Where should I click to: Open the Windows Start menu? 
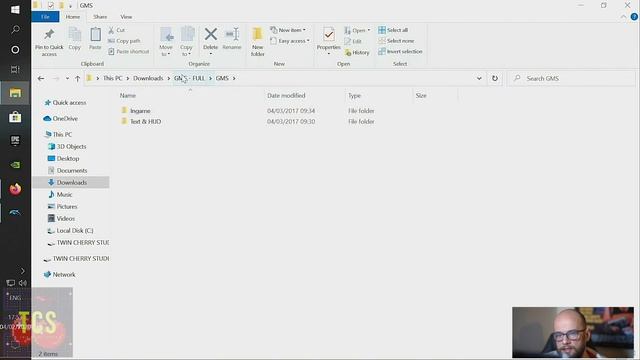pyautogui.click(x=15, y=9)
